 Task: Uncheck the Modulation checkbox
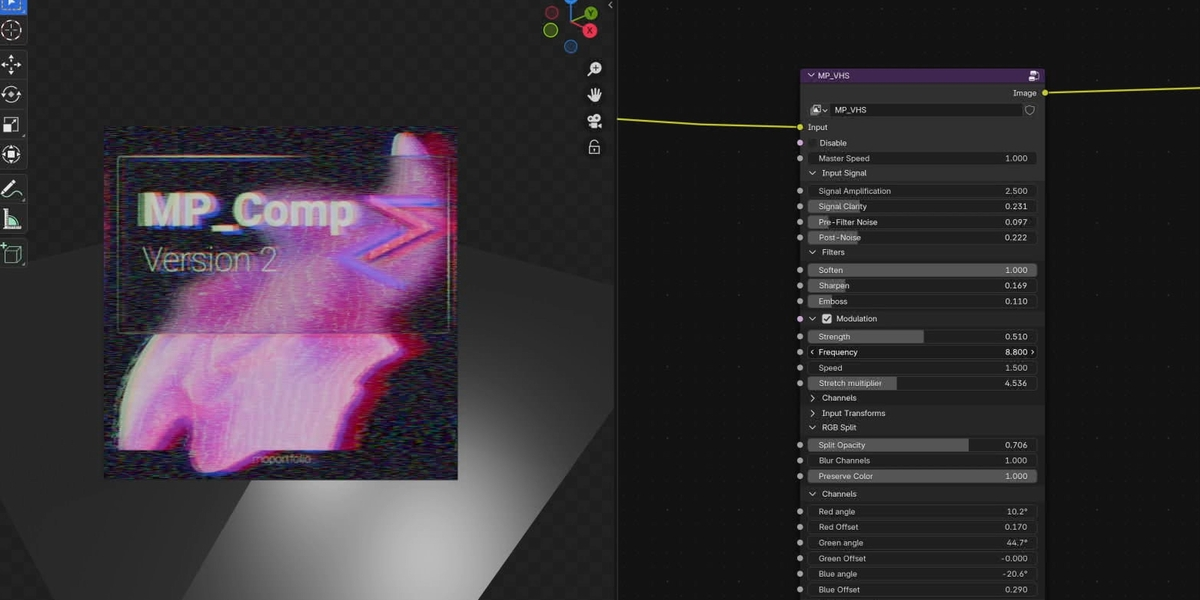coord(827,319)
